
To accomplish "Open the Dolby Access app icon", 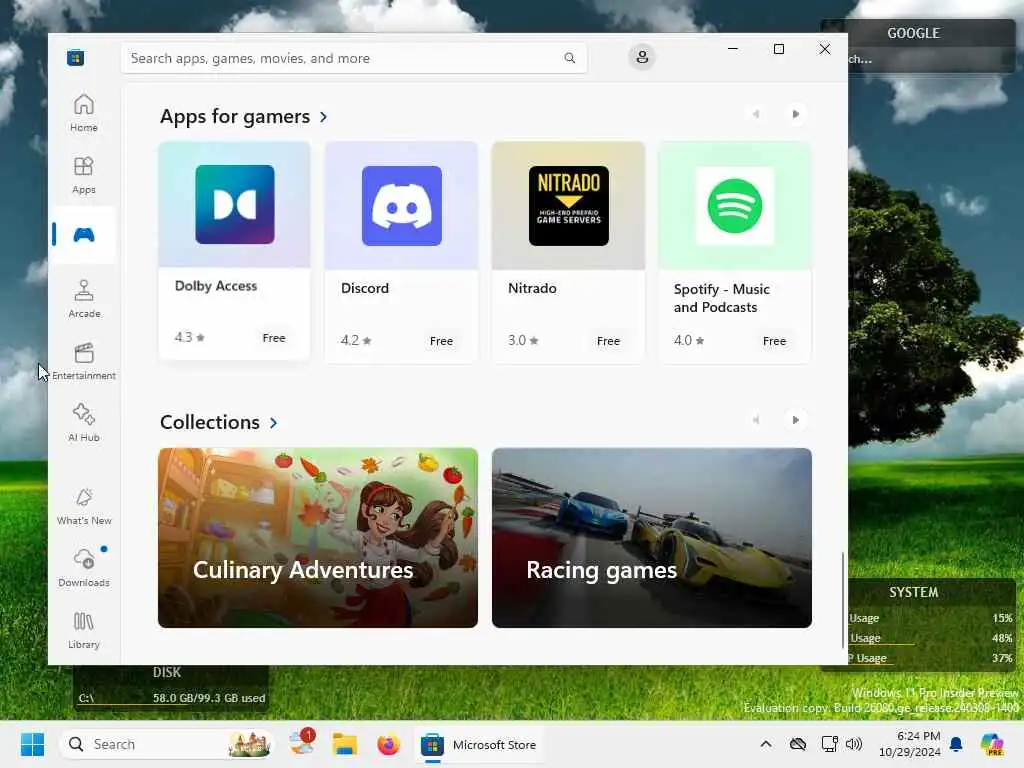I will (x=234, y=204).
